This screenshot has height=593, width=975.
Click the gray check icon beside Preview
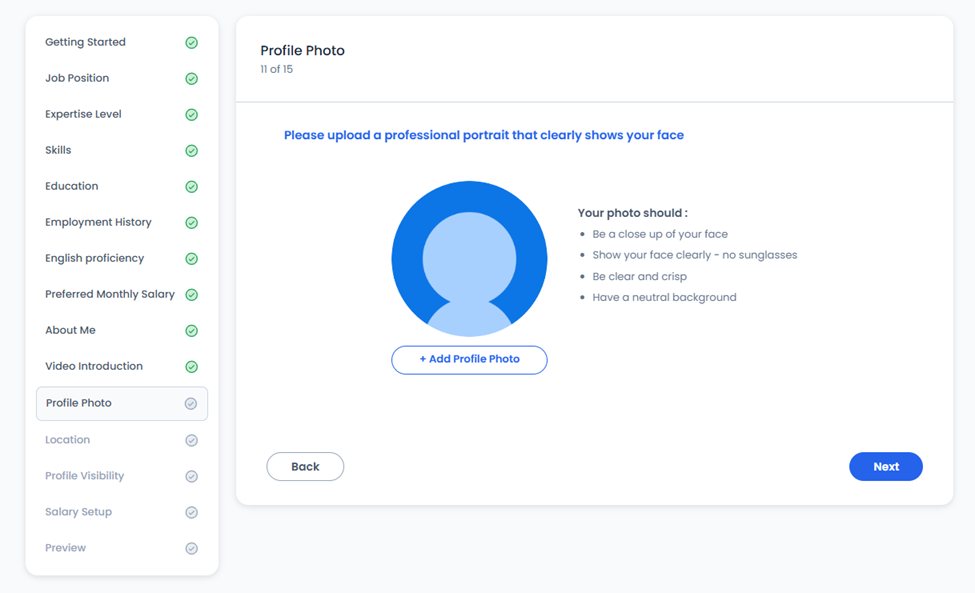pyautogui.click(x=192, y=548)
